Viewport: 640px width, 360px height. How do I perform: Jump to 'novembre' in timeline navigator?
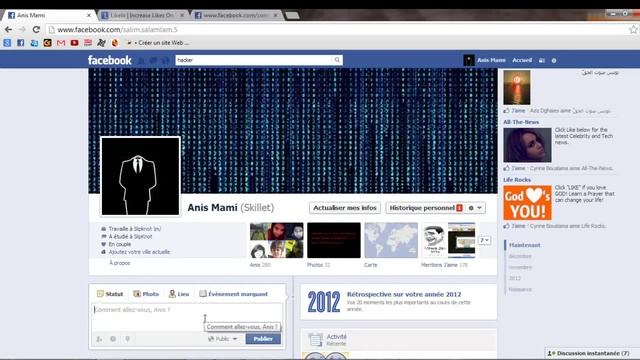coord(520,267)
